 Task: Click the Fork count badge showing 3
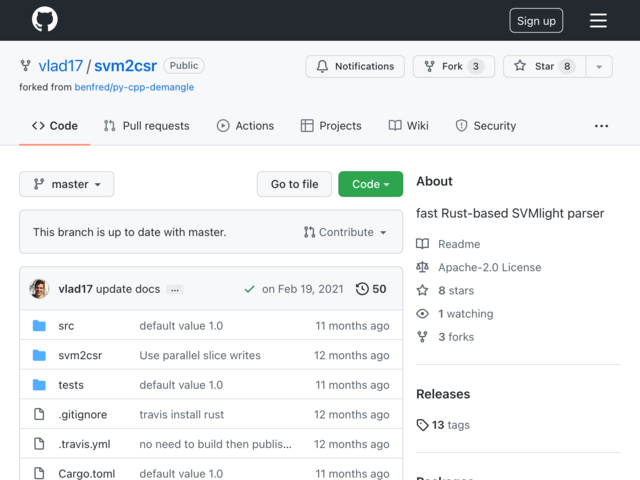click(476, 67)
